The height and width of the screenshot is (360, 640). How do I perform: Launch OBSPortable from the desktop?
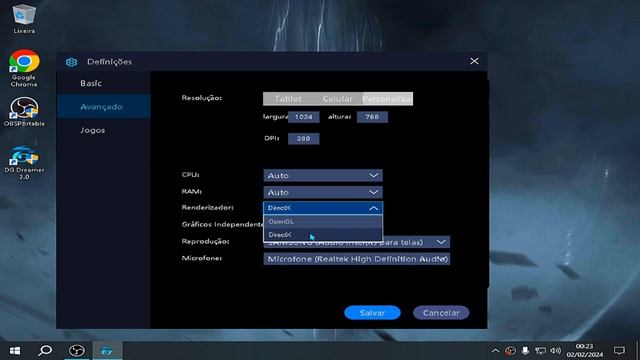click(24, 112)
